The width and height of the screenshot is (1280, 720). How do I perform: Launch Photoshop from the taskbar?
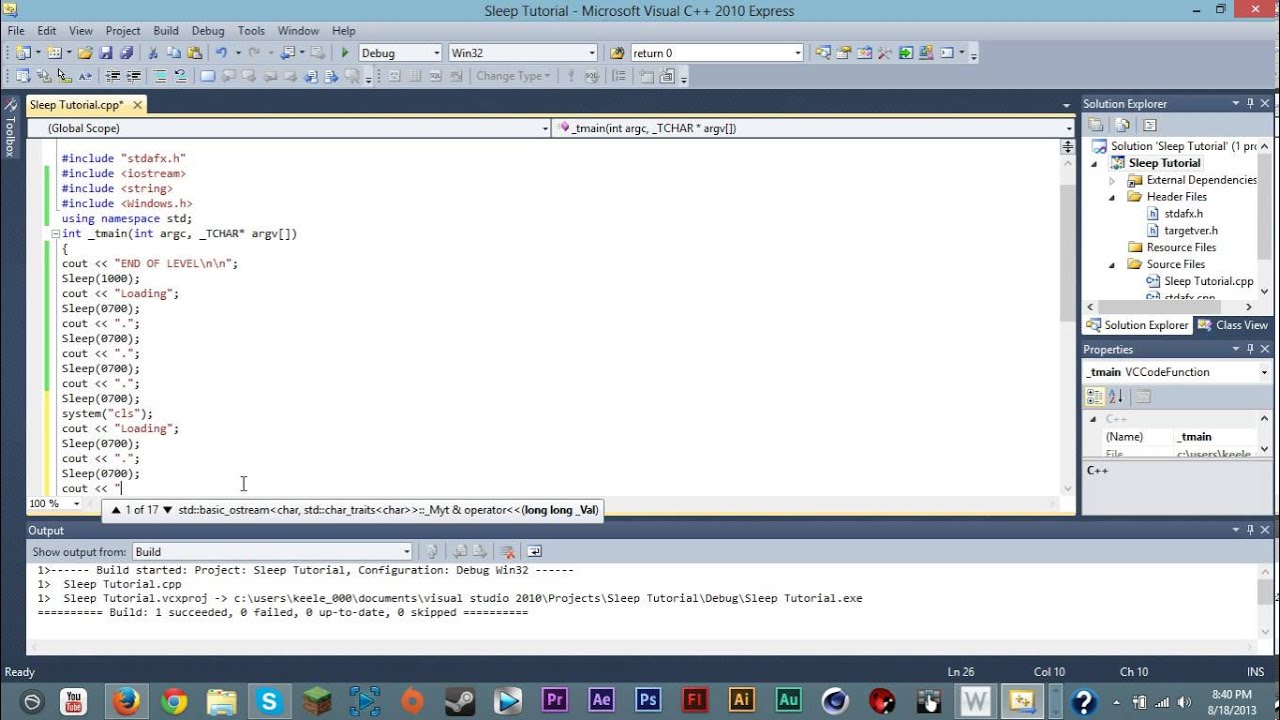click(x=648, y=700)
